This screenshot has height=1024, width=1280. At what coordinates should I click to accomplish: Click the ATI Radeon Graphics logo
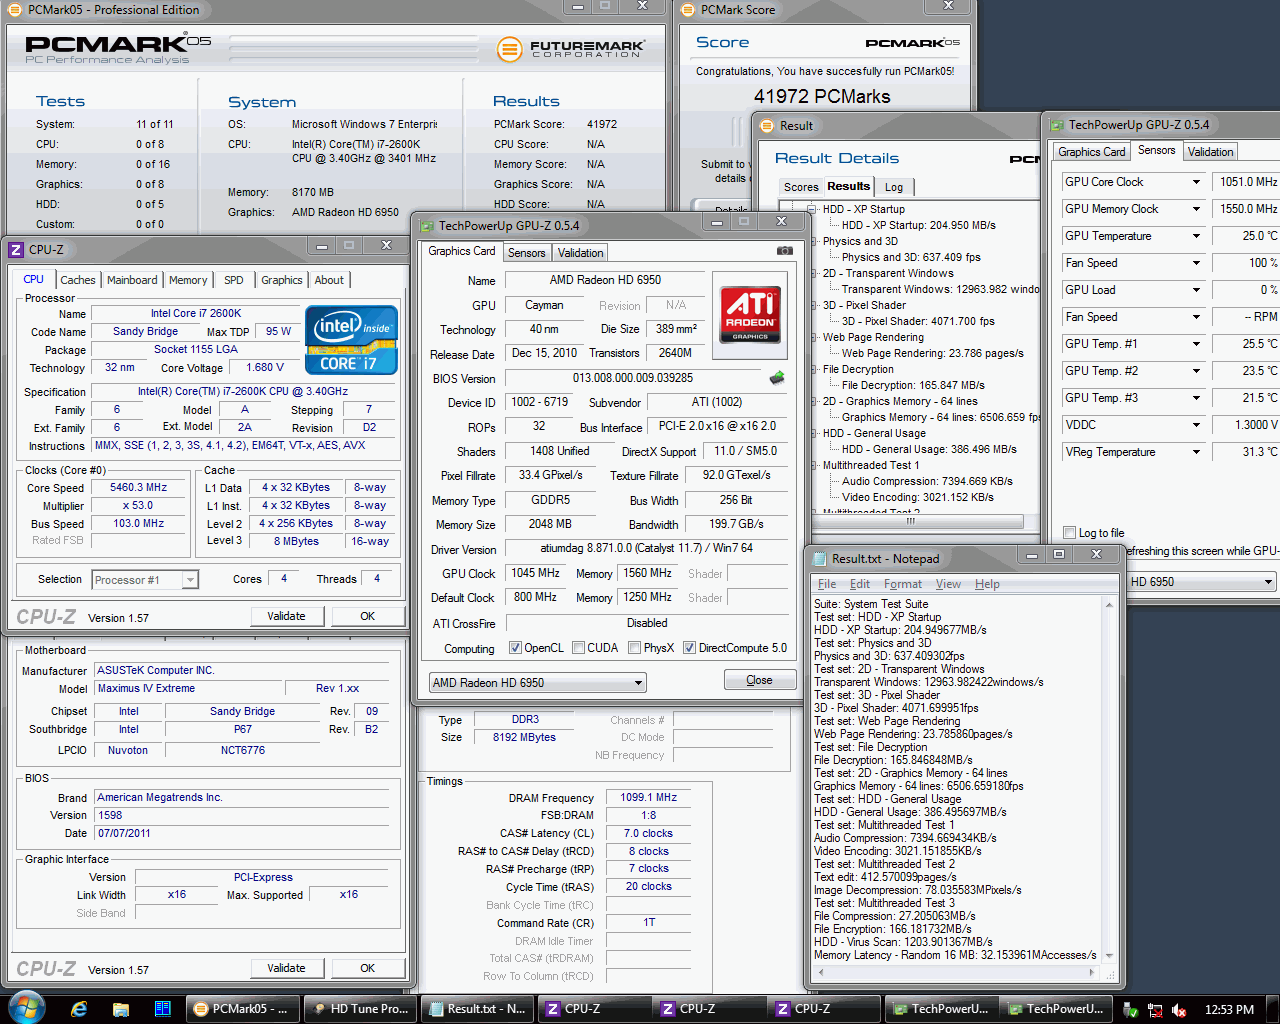click(750, 314)
